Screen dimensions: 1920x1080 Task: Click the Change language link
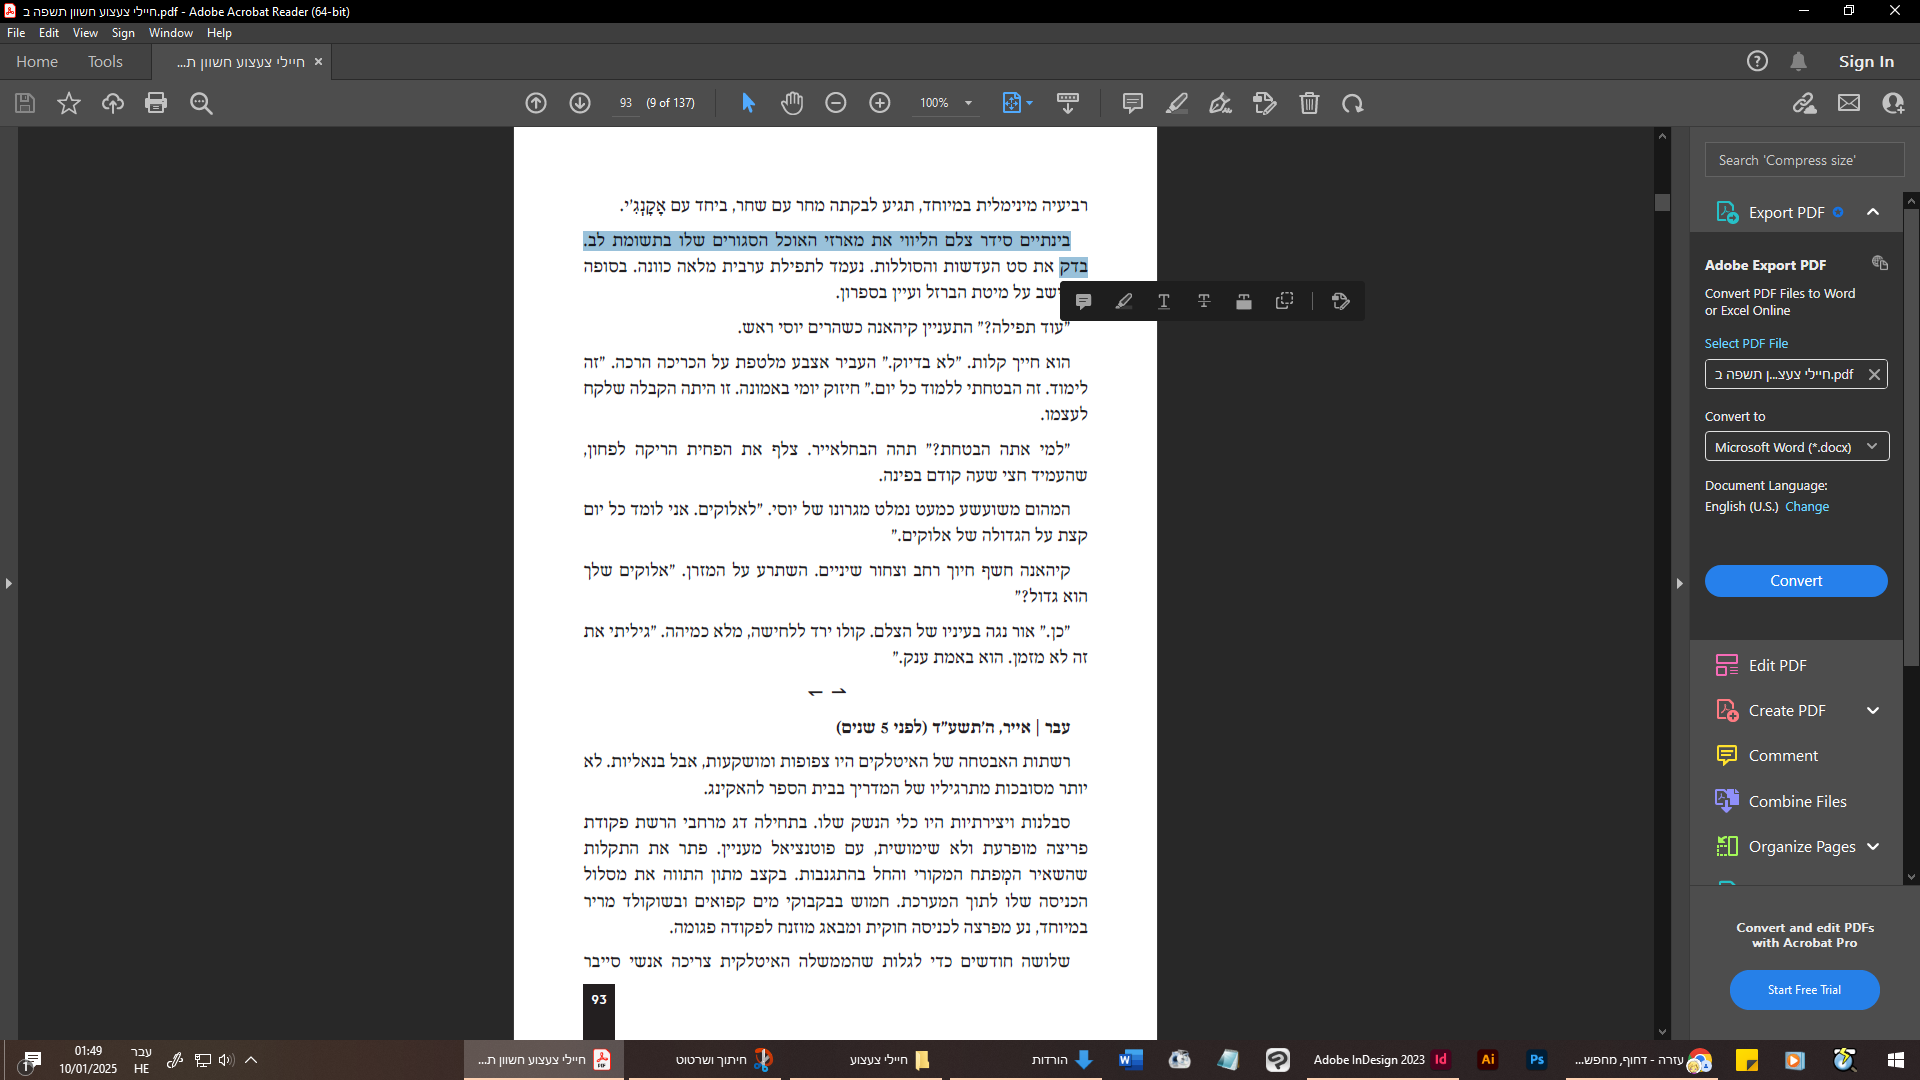[x=1807, y=507]
